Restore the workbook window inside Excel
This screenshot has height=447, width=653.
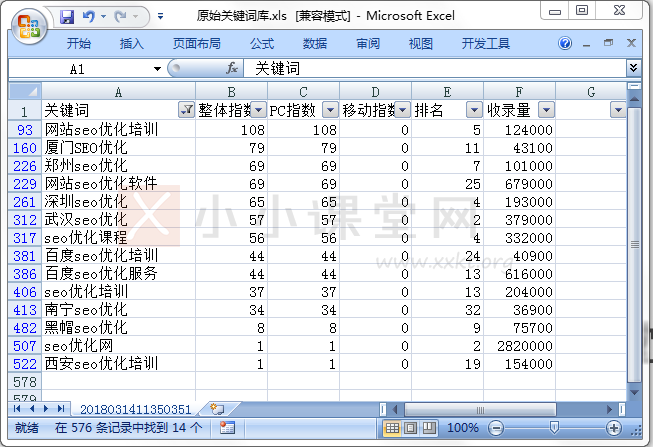(x=608, y=42)
